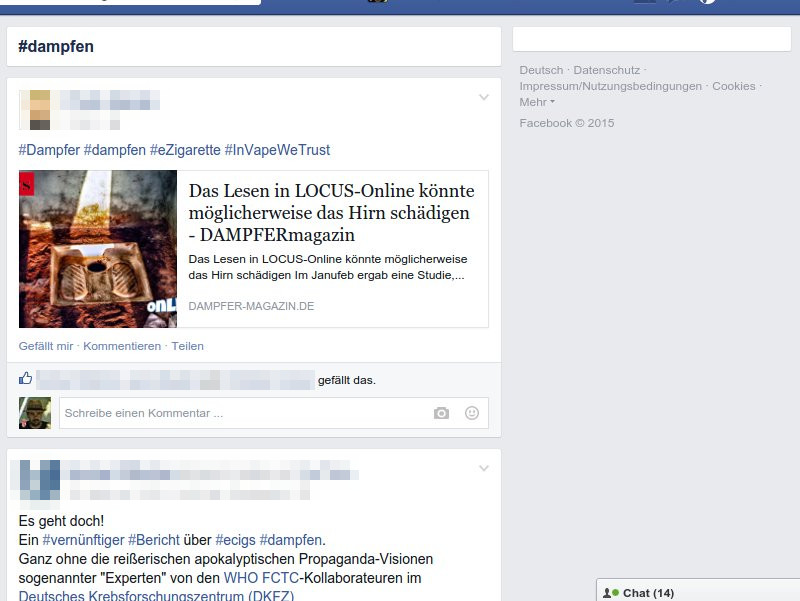
Task: Click 'Kommentieren' under the first post
Action: 122,346
